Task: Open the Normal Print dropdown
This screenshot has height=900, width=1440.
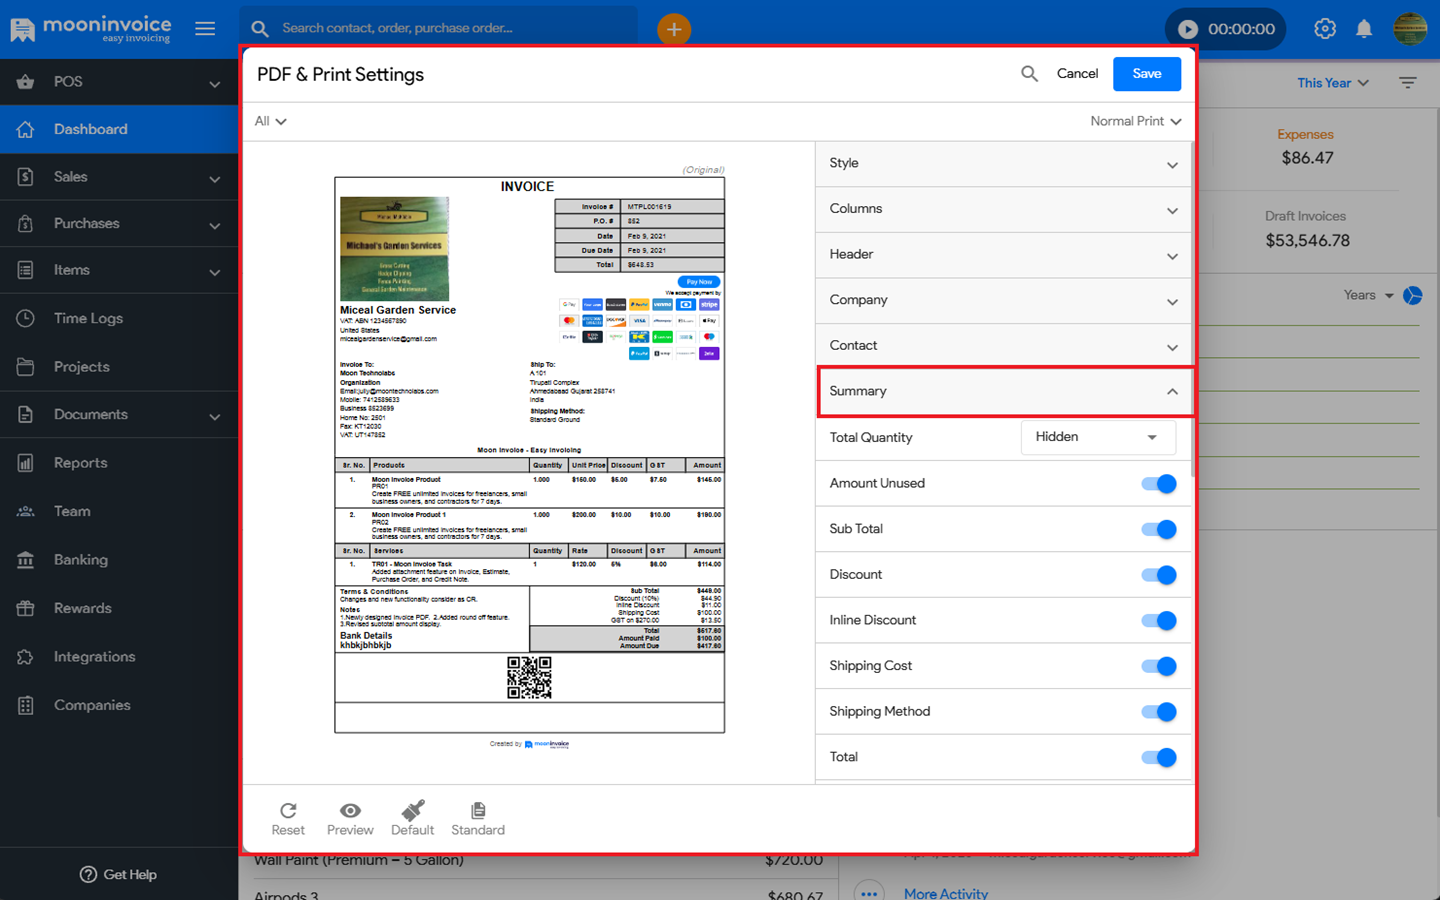Action: point(1135,121)
